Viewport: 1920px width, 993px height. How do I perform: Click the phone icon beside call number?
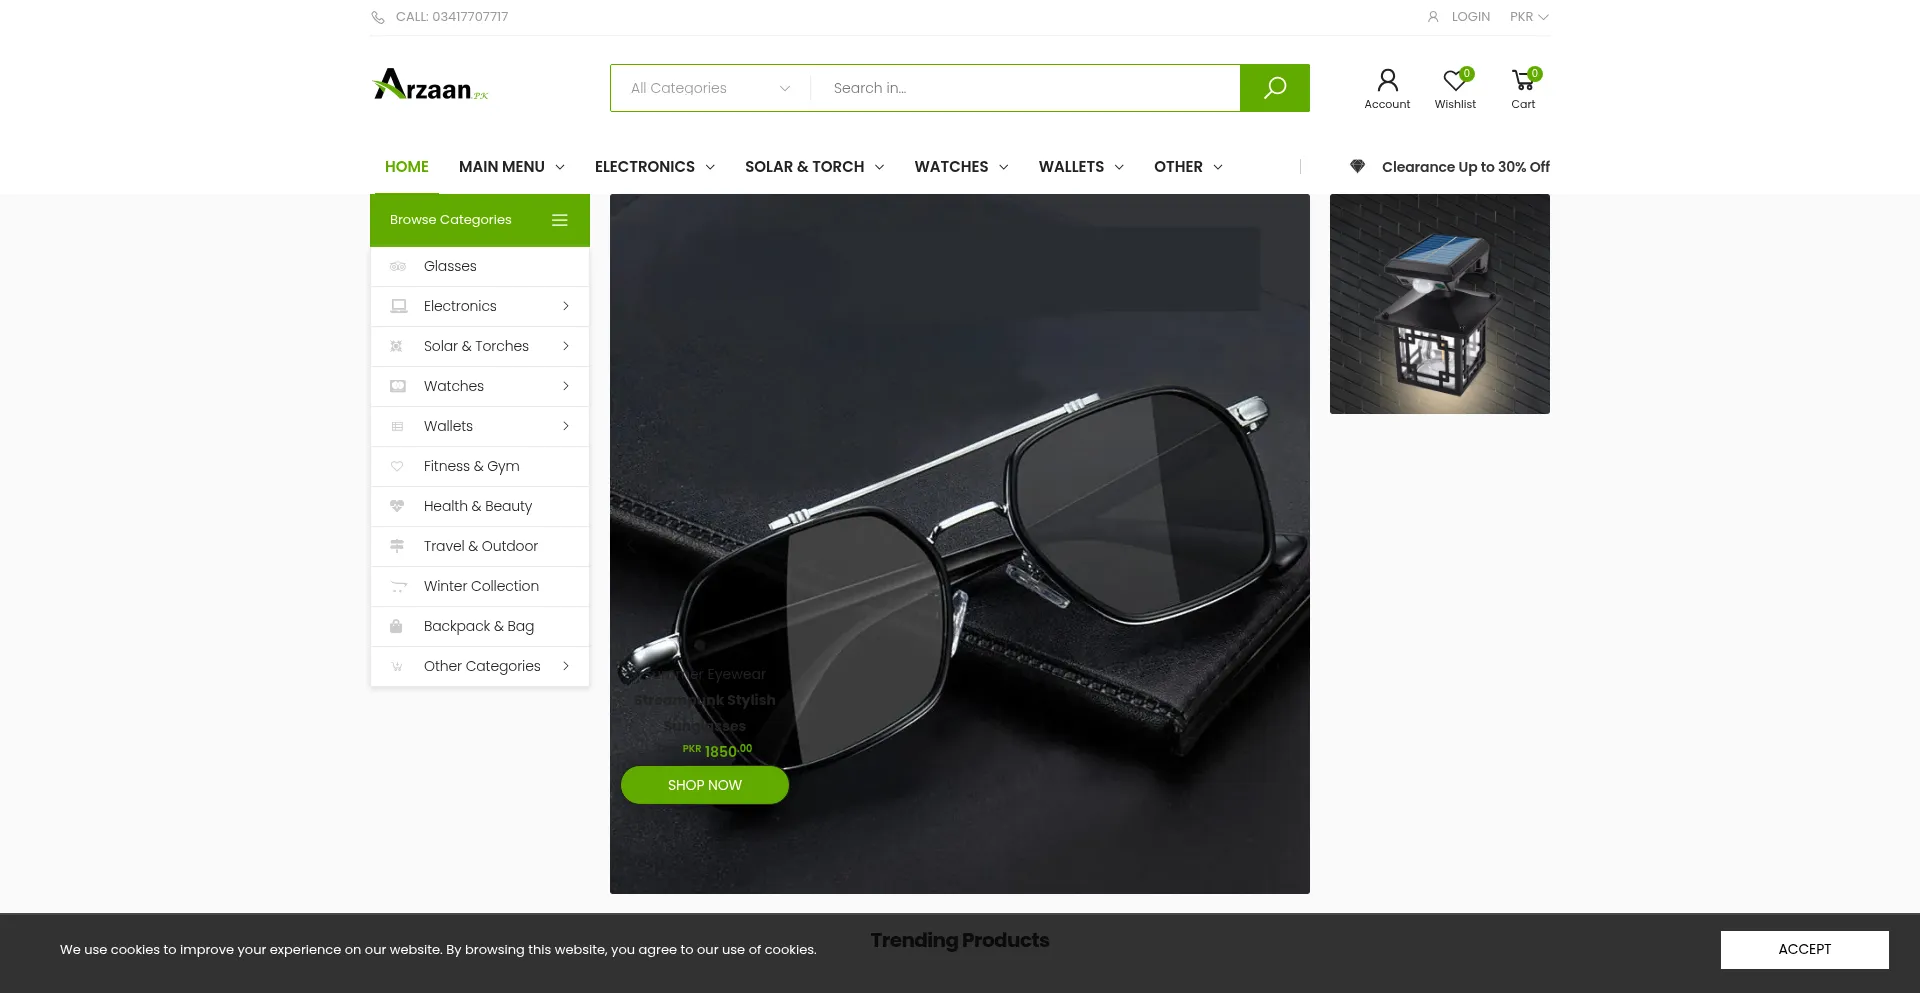pos(378,17)
